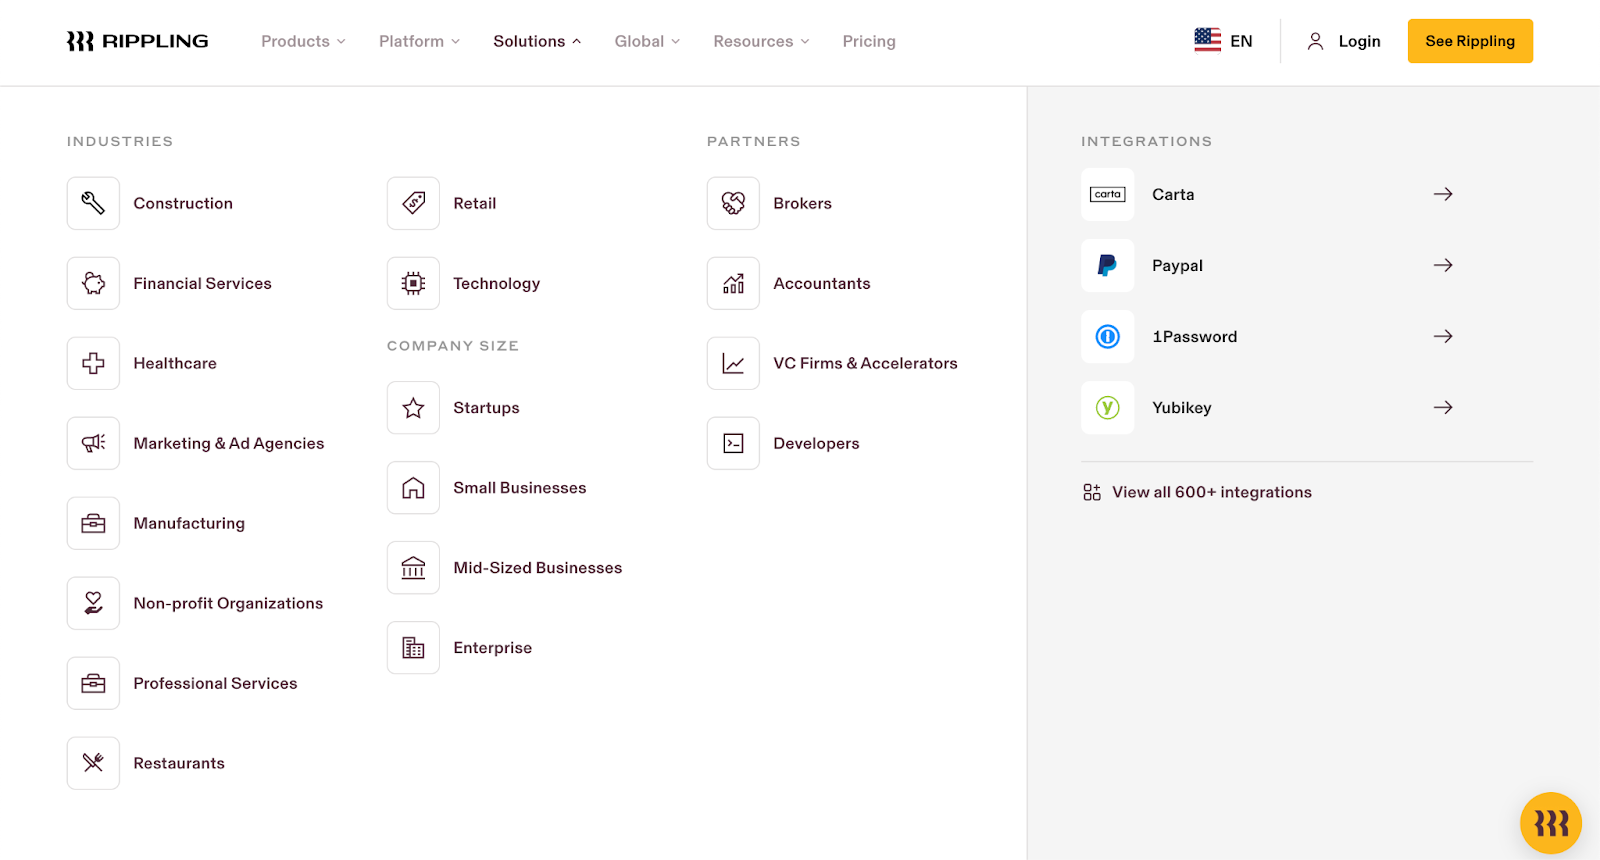
Task: Click the PayPal logo icon
Action: click(1107, 265)
